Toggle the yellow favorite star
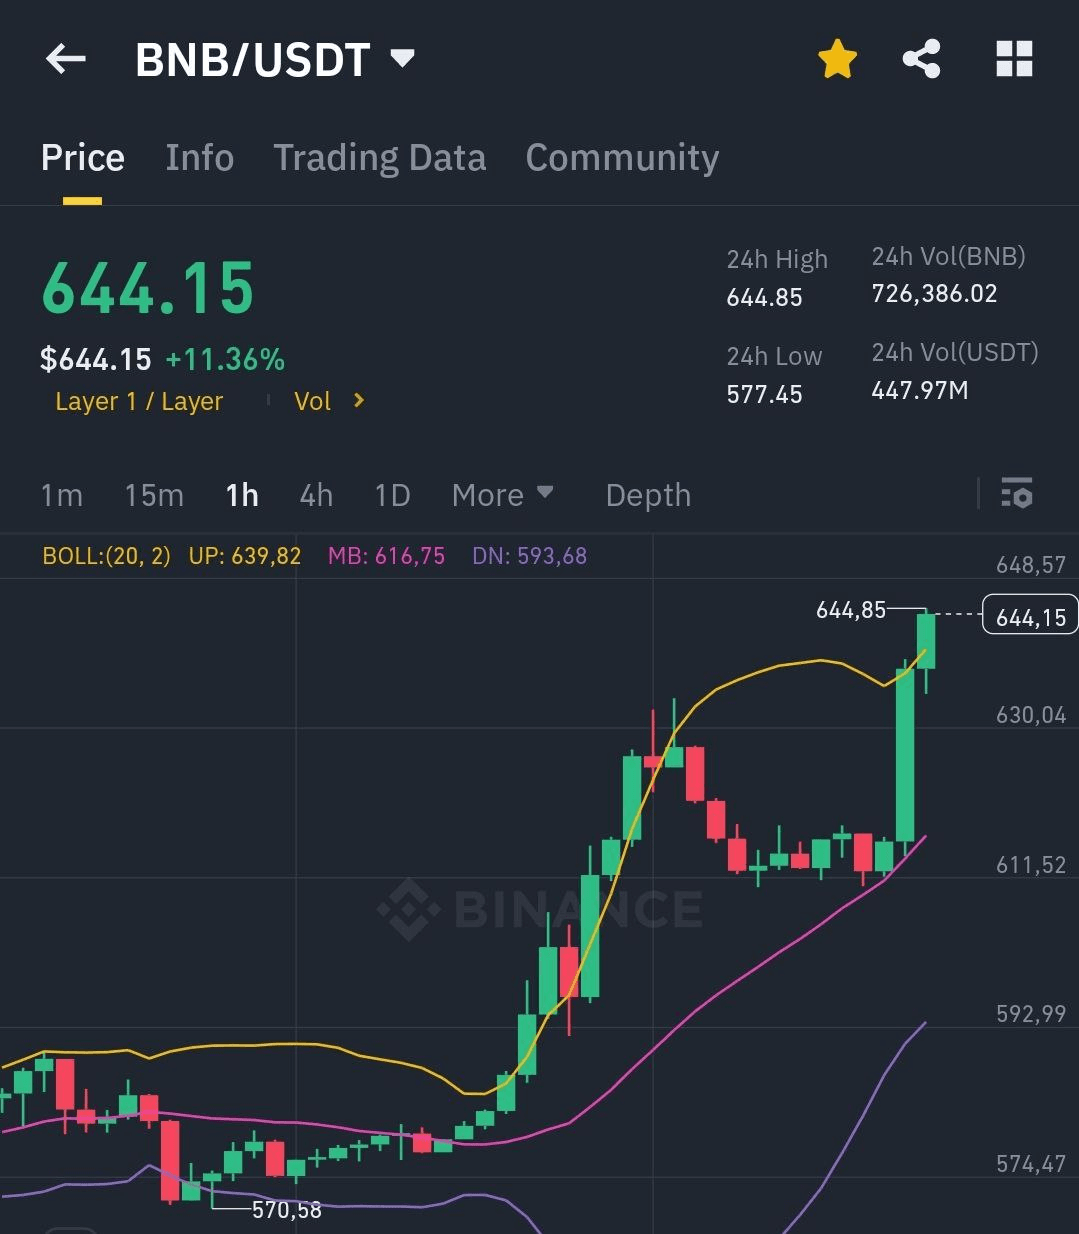 837,60
